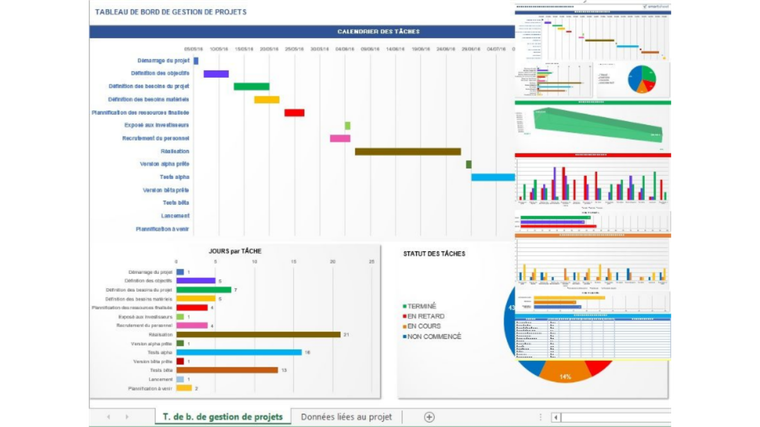Image resolution: width=760 pixels, height=427 pixels.
Task: Click the EN RETARD legend entry
Action: point(423,316)
